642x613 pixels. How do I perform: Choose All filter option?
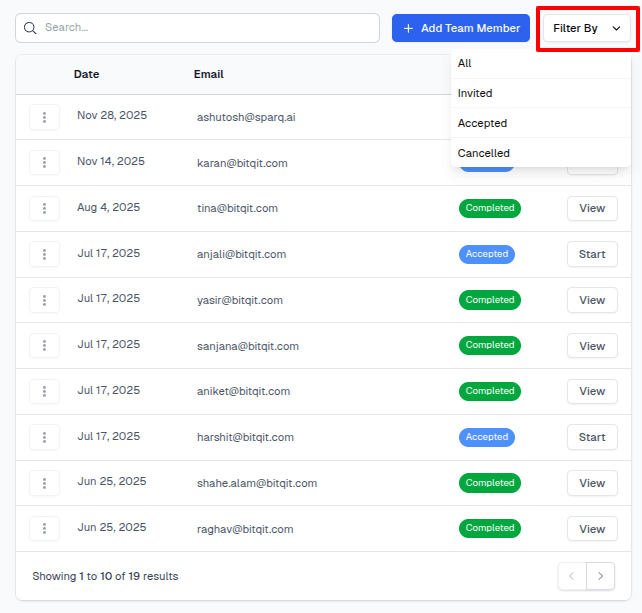point(540,63)
